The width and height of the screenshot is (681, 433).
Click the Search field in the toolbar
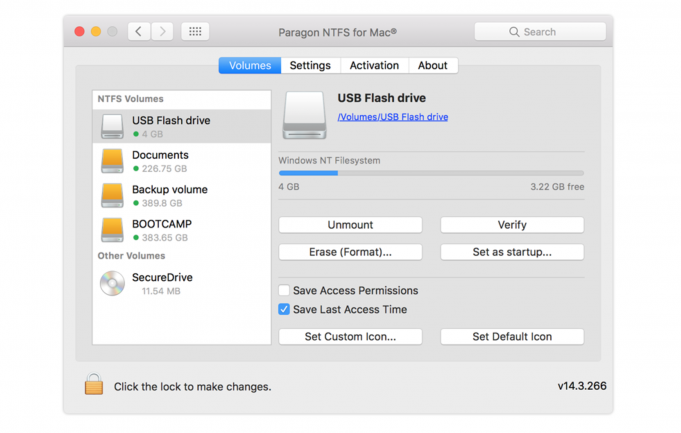(x=540, y=32)
